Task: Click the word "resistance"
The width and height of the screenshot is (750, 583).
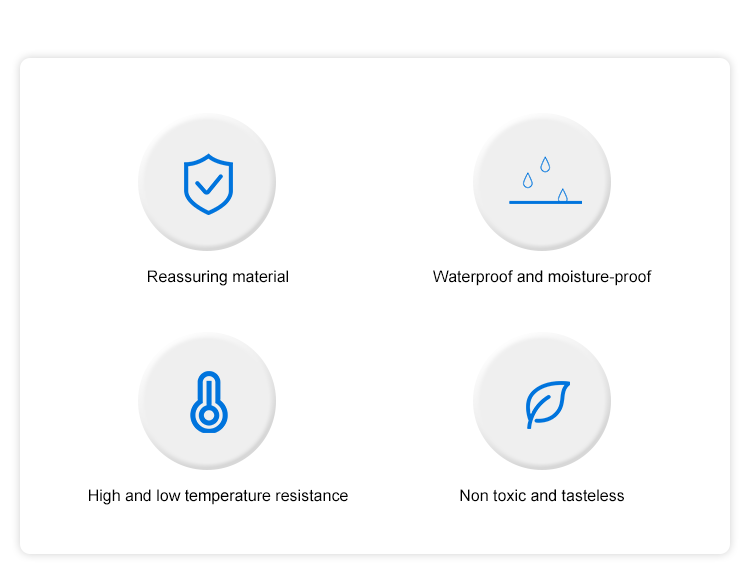Action: click(311, 496)
